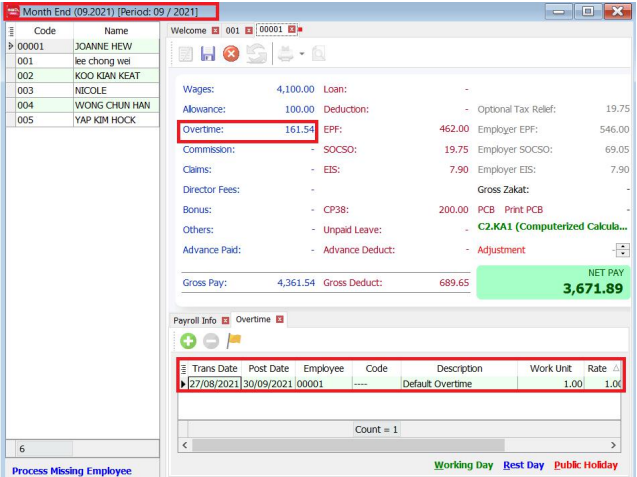637x477 pixels.
Task: Click the Month End window app icon
Action: click(13, 11)
